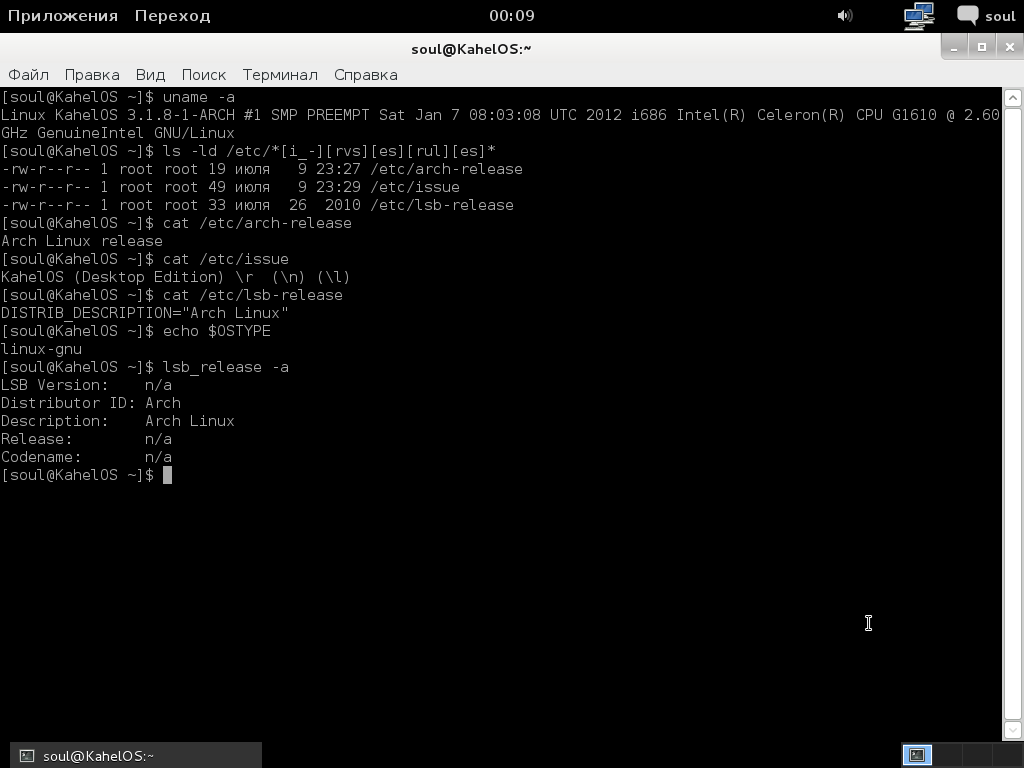Click the 'Release: n/a' line

point(86,439)
